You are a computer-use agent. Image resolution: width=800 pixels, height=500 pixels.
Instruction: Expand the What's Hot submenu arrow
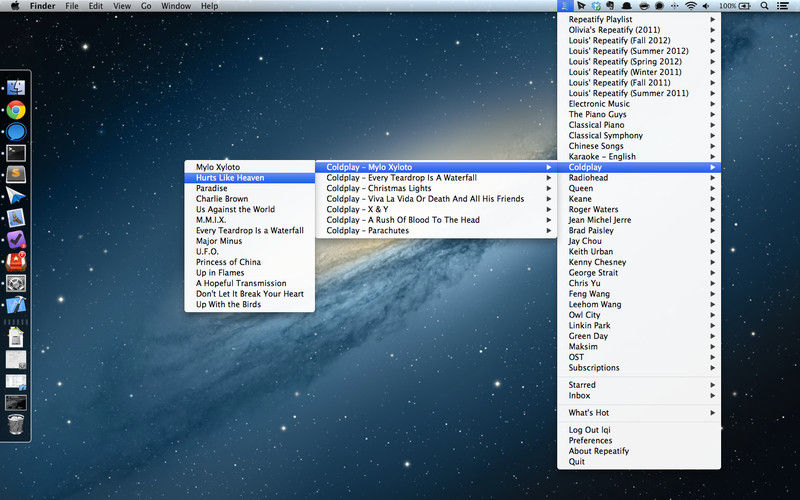coord(713,413)
